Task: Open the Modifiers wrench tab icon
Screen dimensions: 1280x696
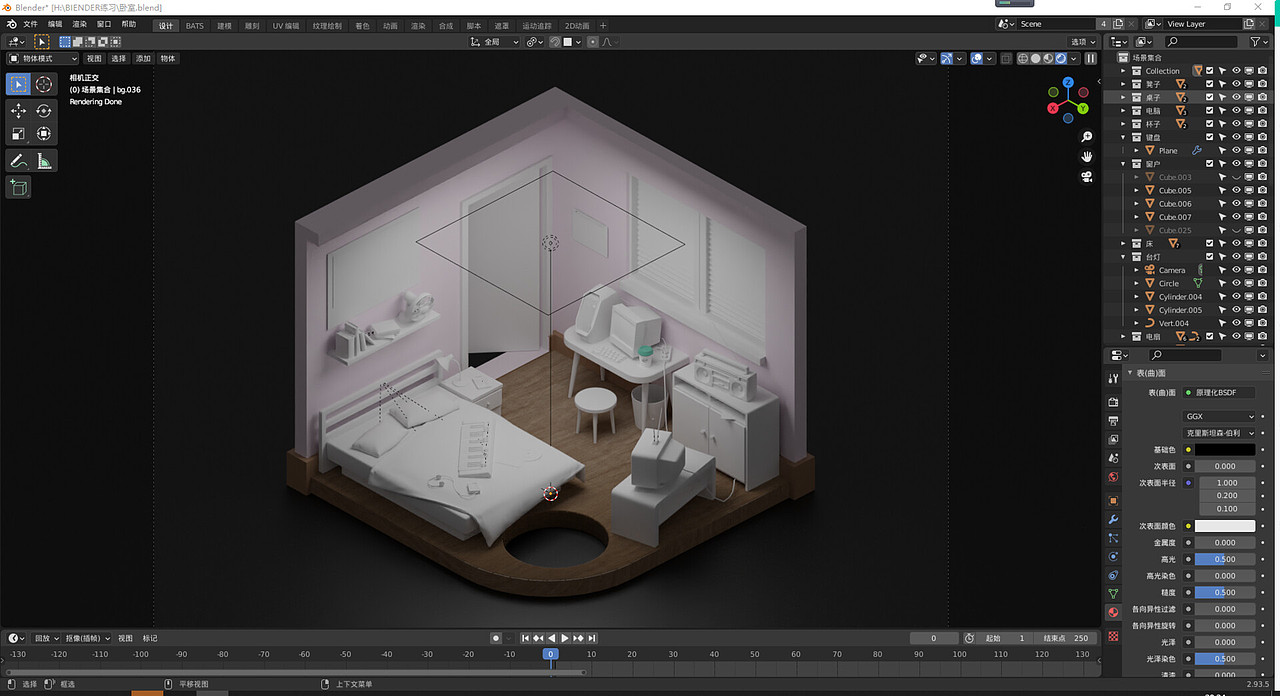Action: pos(1113,520)
